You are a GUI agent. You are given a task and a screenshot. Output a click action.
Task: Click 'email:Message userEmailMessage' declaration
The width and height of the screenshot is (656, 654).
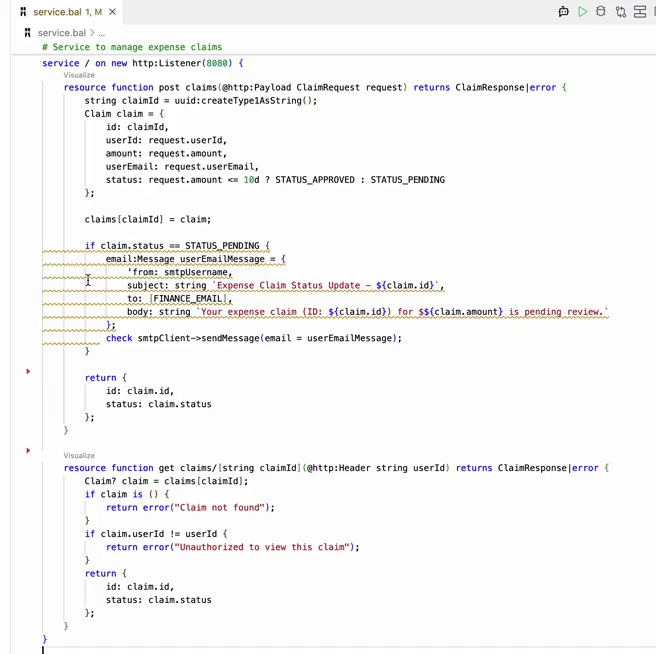click(x=185, y=259)
